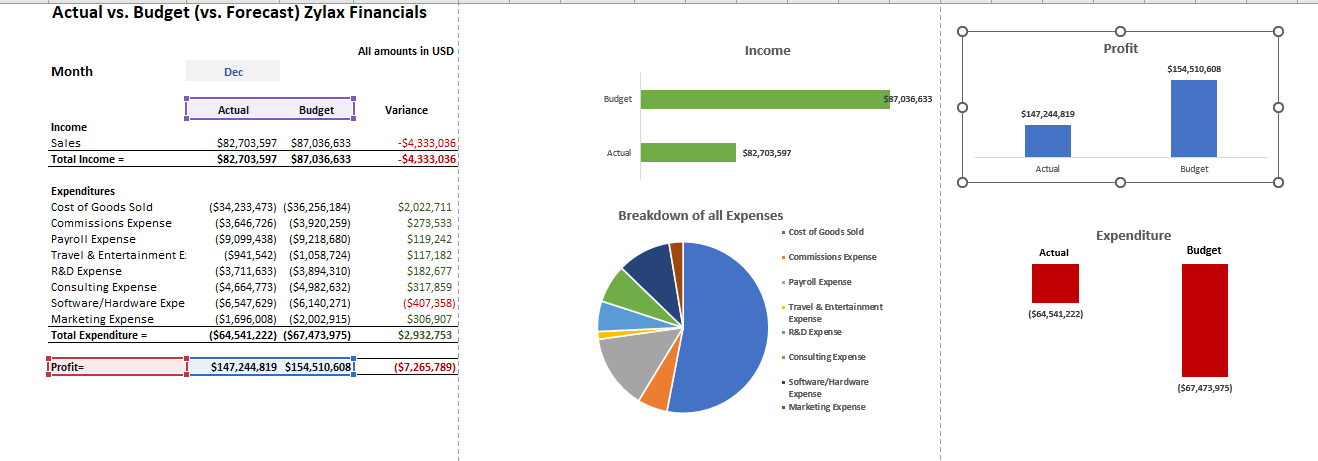Click the Profit= label cell
This screenshot has height=461, width=1318.
[x=115, y=367]
